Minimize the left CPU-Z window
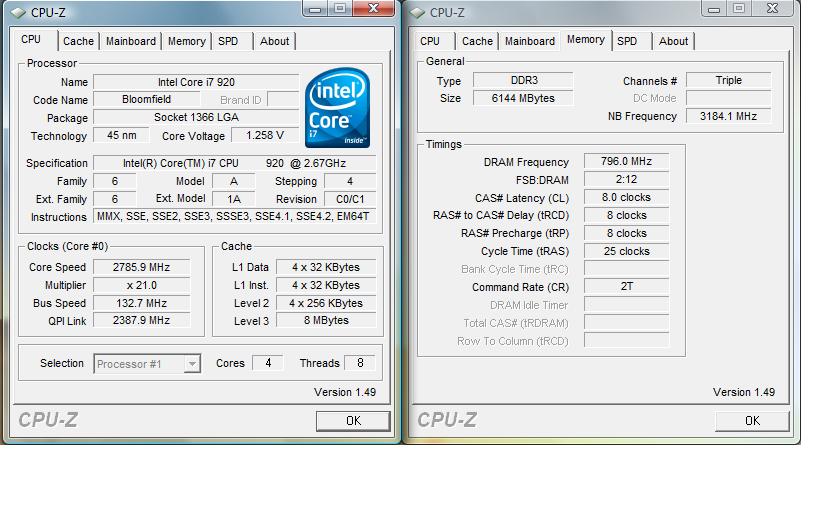Image resolution: width=840 pixels, height=525 pixels. coord(315,9)
